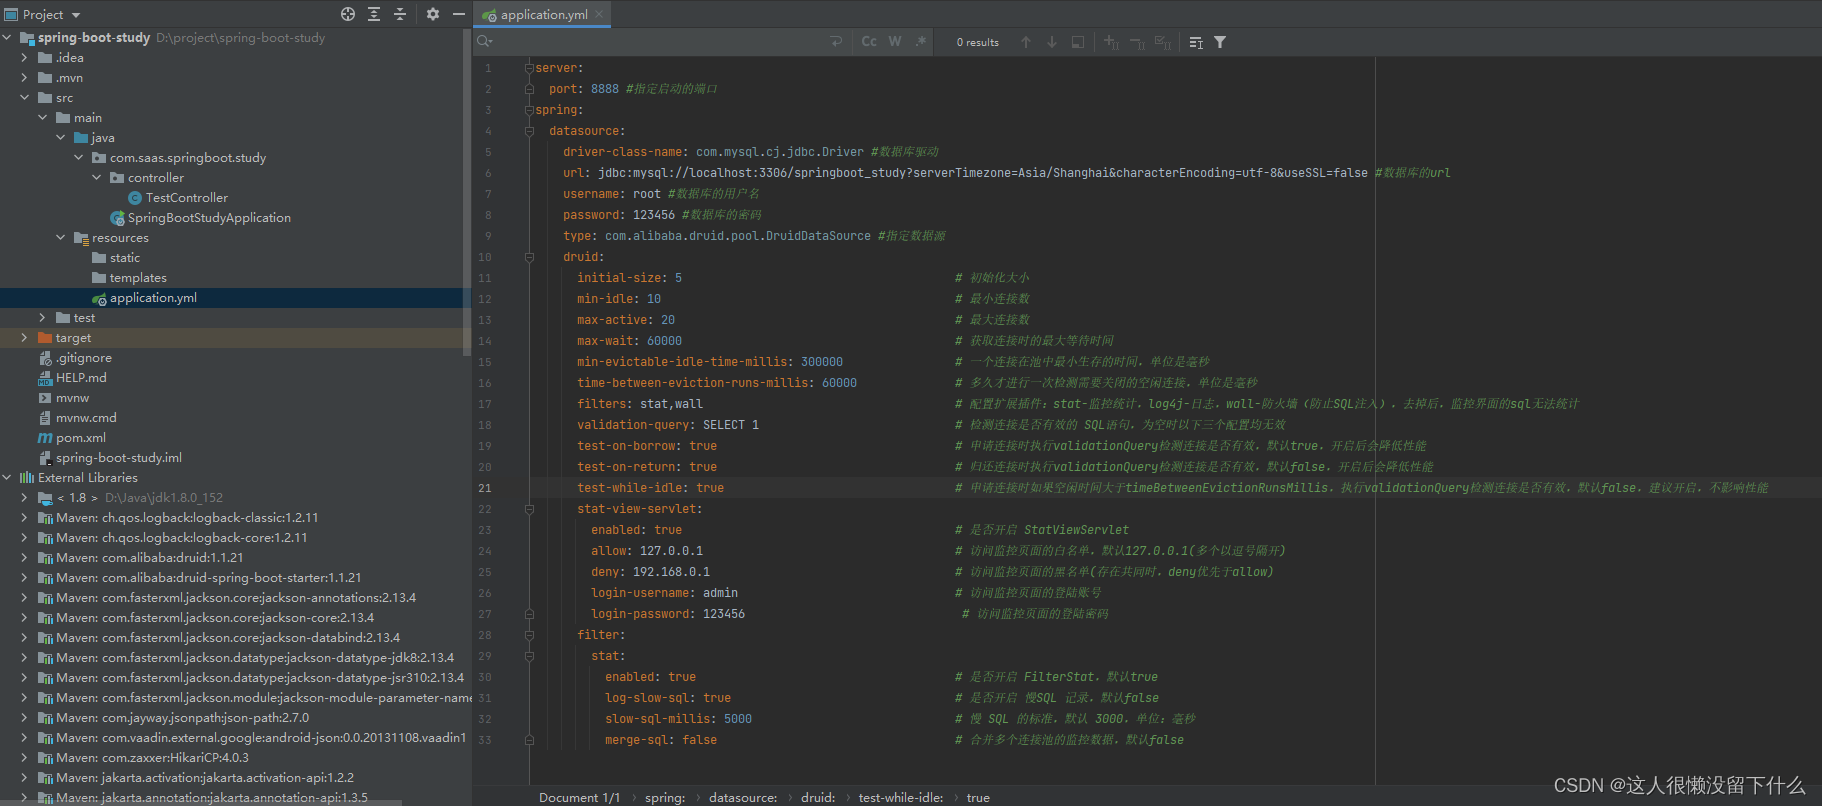This screenshot has height=806, width=1822.
Task: Click the fold toggle at druid: line
Action: [529, 257]
